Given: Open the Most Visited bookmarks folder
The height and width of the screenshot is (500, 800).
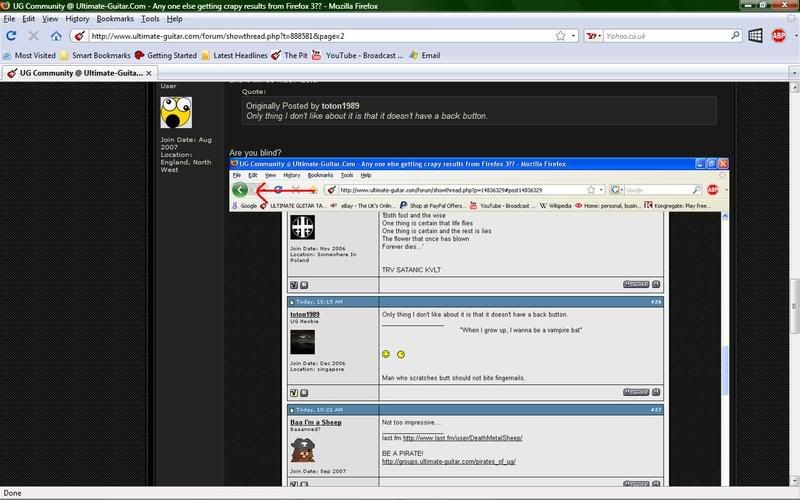Looking at the screenshot, I should tap(29, 55).
